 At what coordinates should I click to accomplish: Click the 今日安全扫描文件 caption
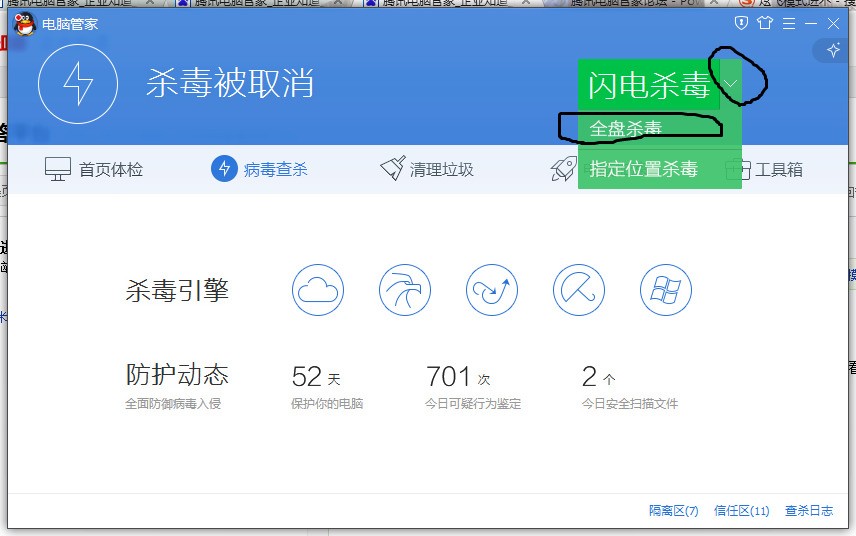(629, 404)
